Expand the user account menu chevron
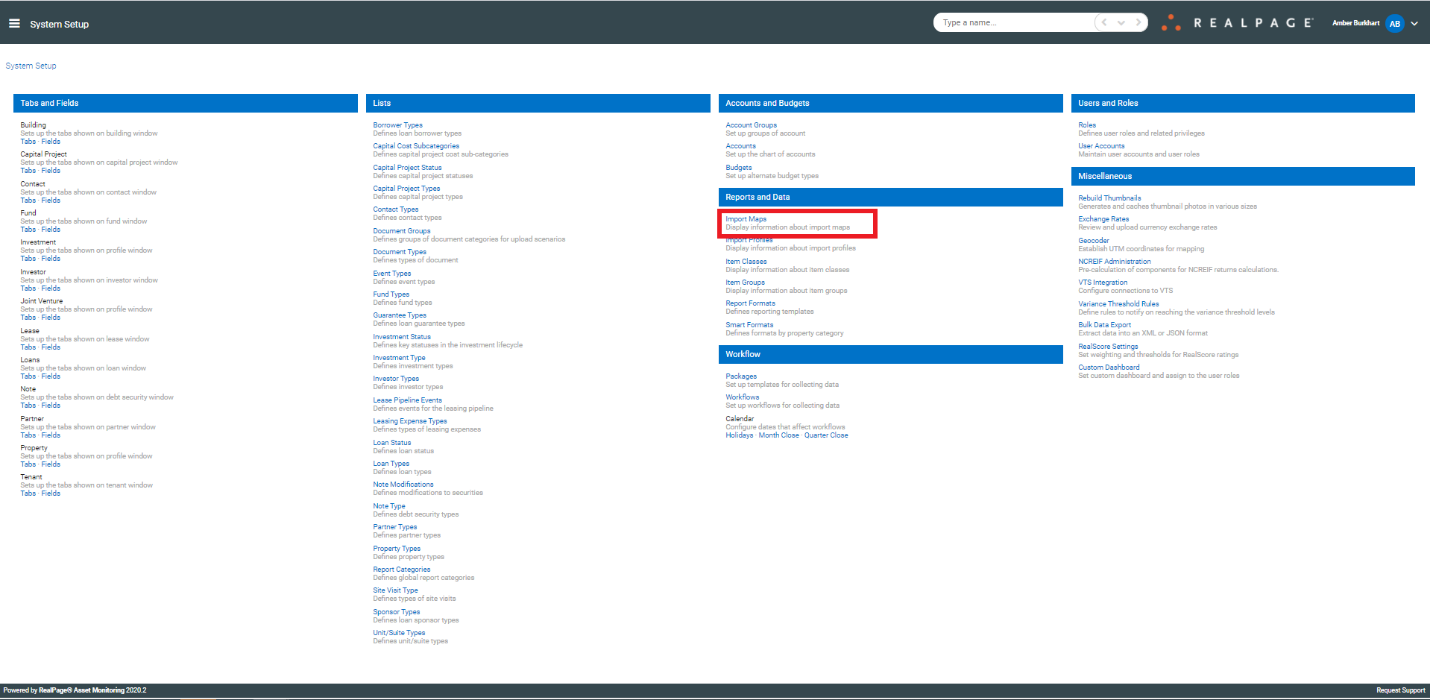This screenshot has width=1430, height=700. (x=1414, y=23)
